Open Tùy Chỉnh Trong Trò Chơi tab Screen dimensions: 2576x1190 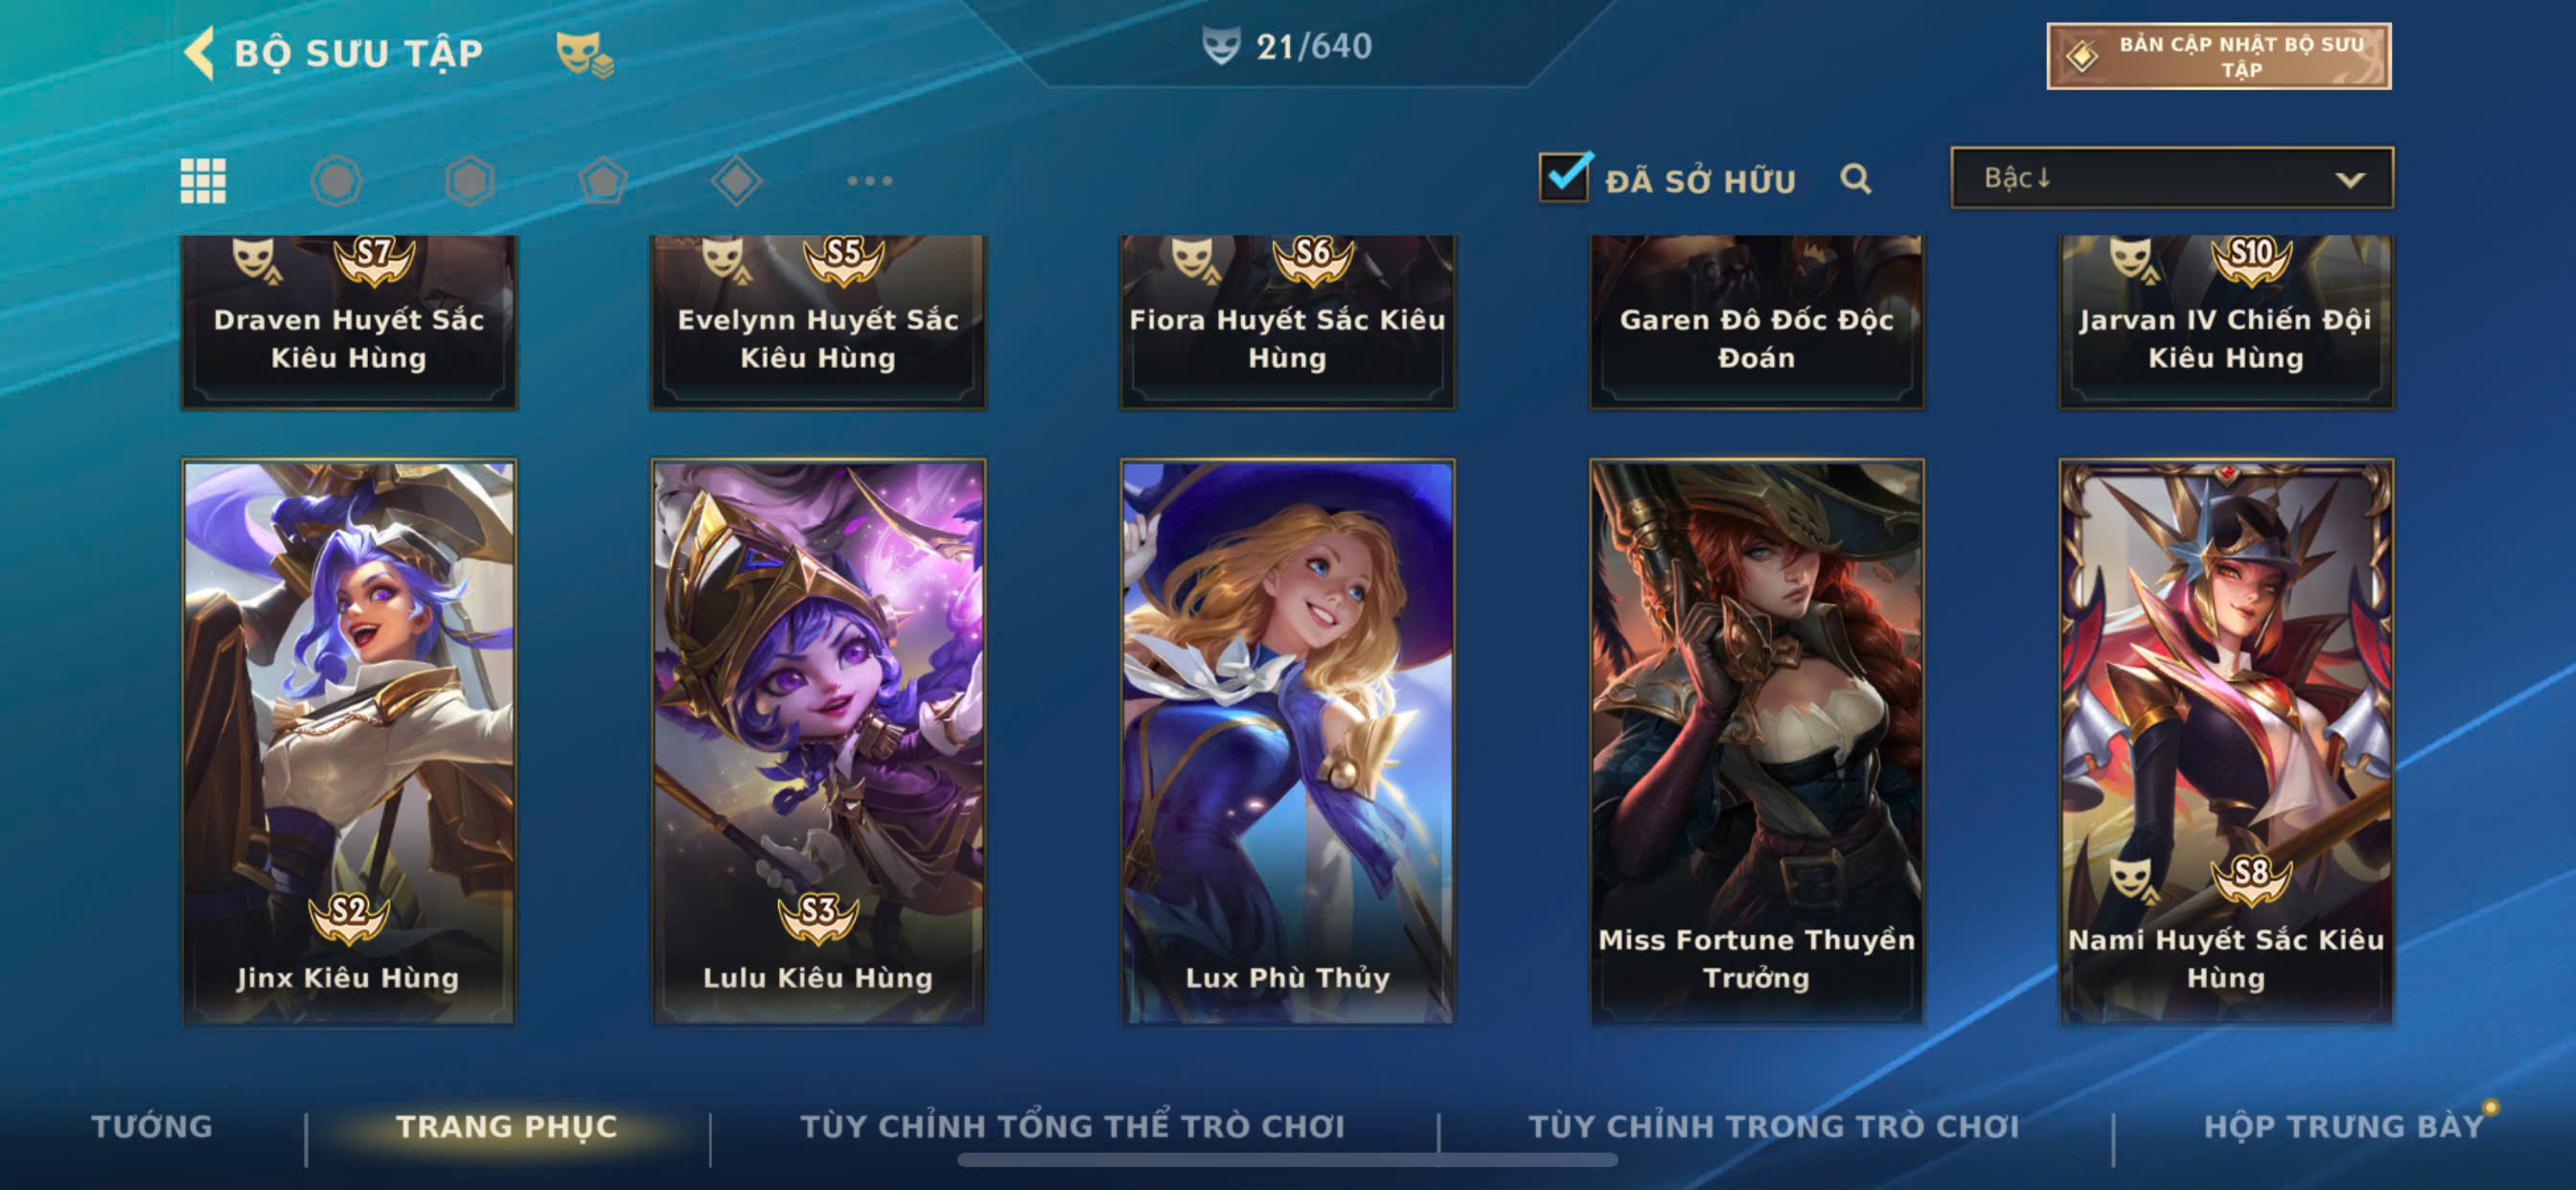point(1774,1126)
